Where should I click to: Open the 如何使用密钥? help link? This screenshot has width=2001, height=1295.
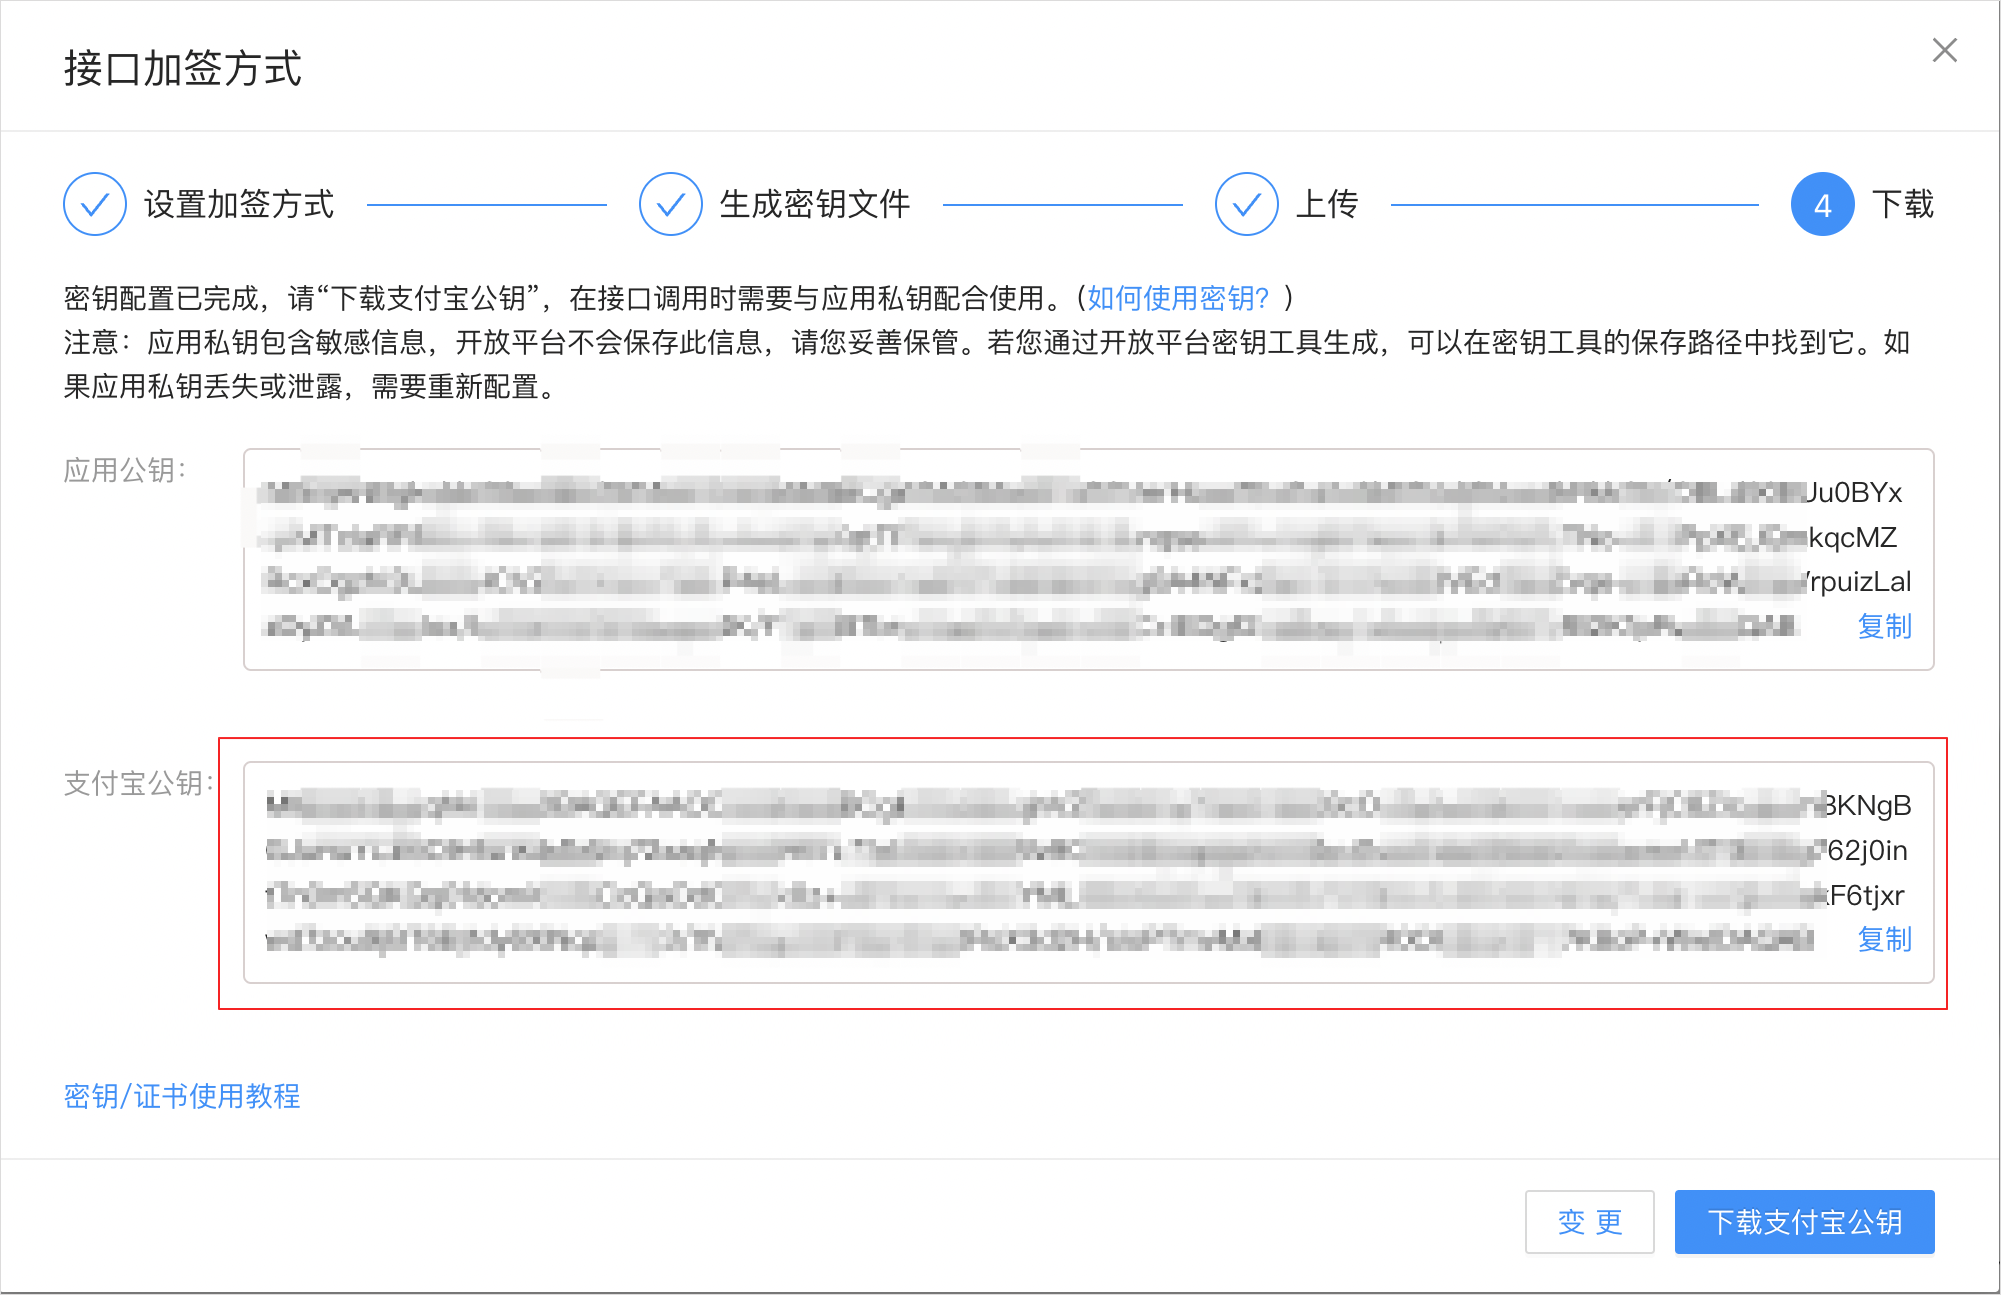point(1178,298)
